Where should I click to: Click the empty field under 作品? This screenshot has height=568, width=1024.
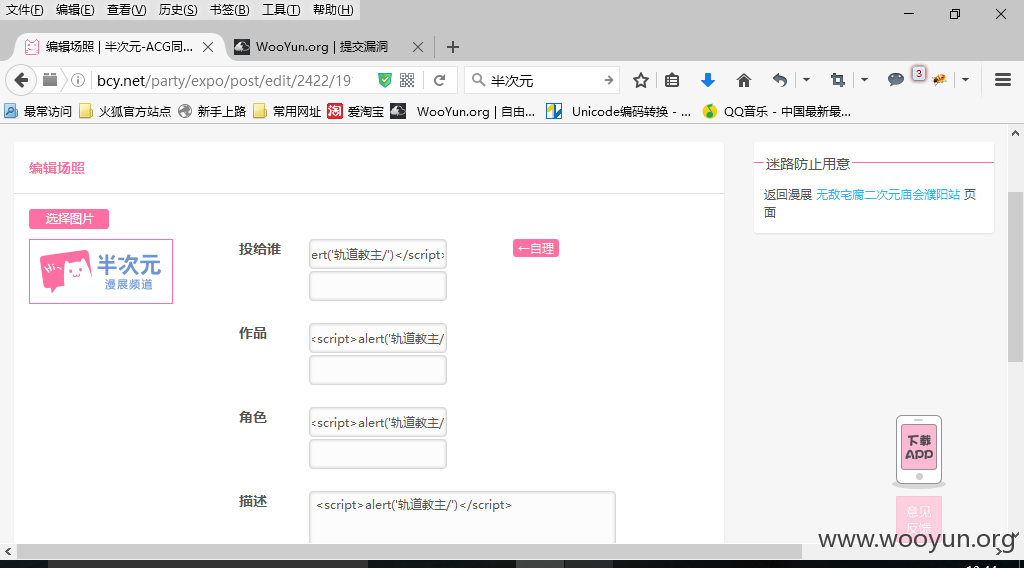click(x=378, y=370)
